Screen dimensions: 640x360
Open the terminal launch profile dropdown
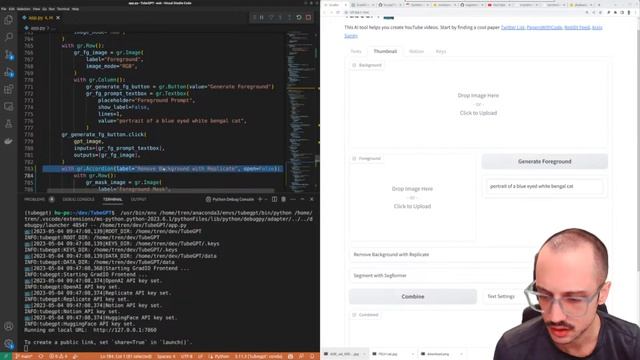tap(266, 199)
